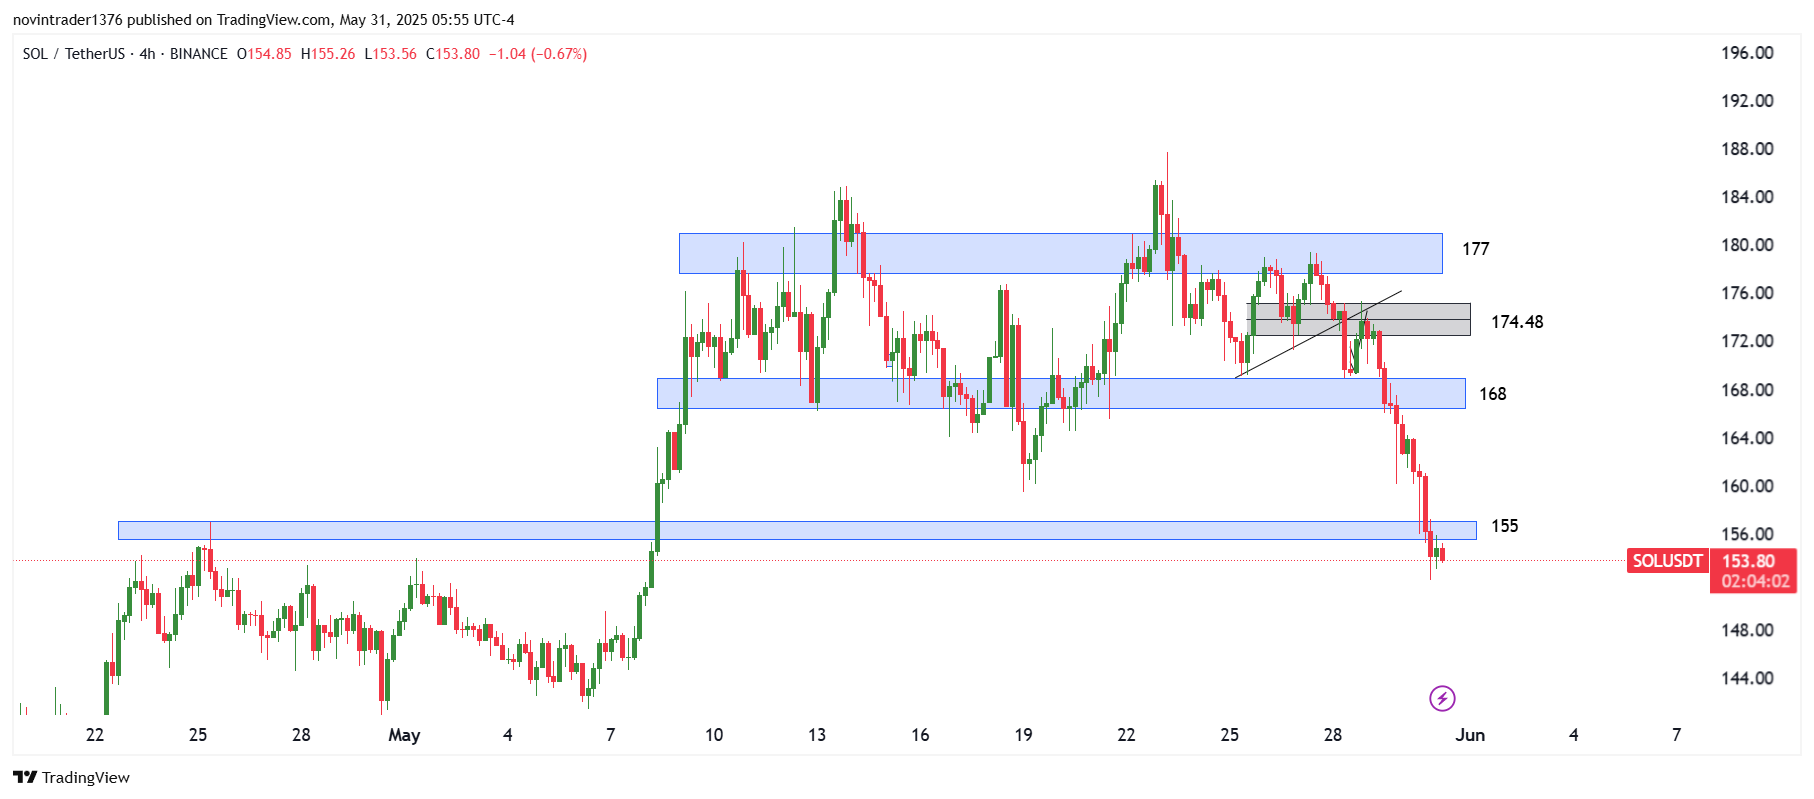Click the 22 April date axis label
This screenshot has width=1814, height=799.
click(x=95, y=735)
